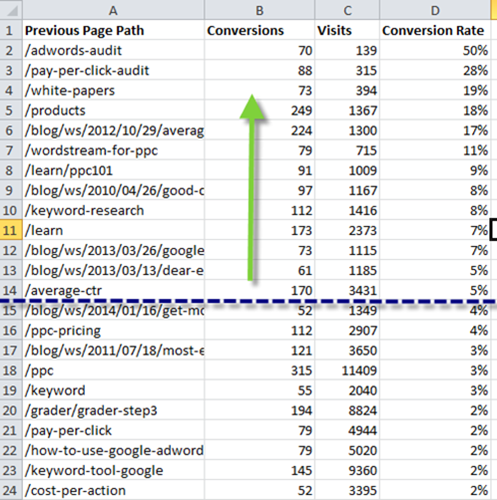
Task: Select the /average-ctr cell
Action: coord(113,290)
